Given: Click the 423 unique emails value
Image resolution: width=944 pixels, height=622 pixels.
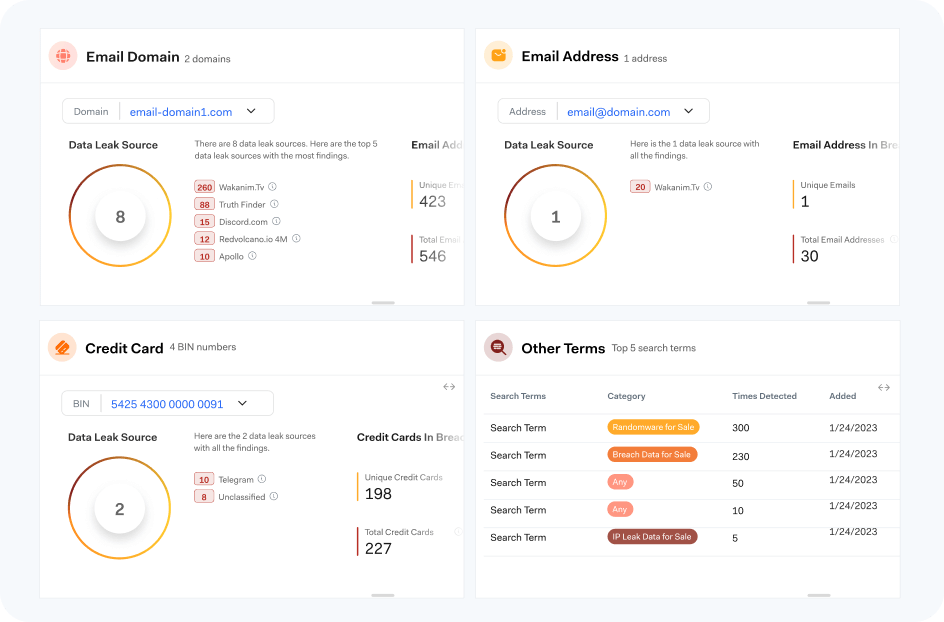Looking at the screenshot, I should click(432, 202).
